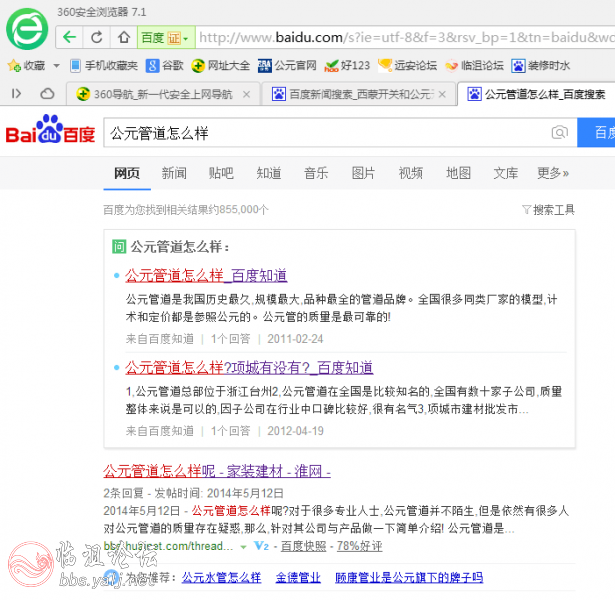Click the cloud icon in tab bar
This screenshot has height=600, width=615.
point(47,94)
